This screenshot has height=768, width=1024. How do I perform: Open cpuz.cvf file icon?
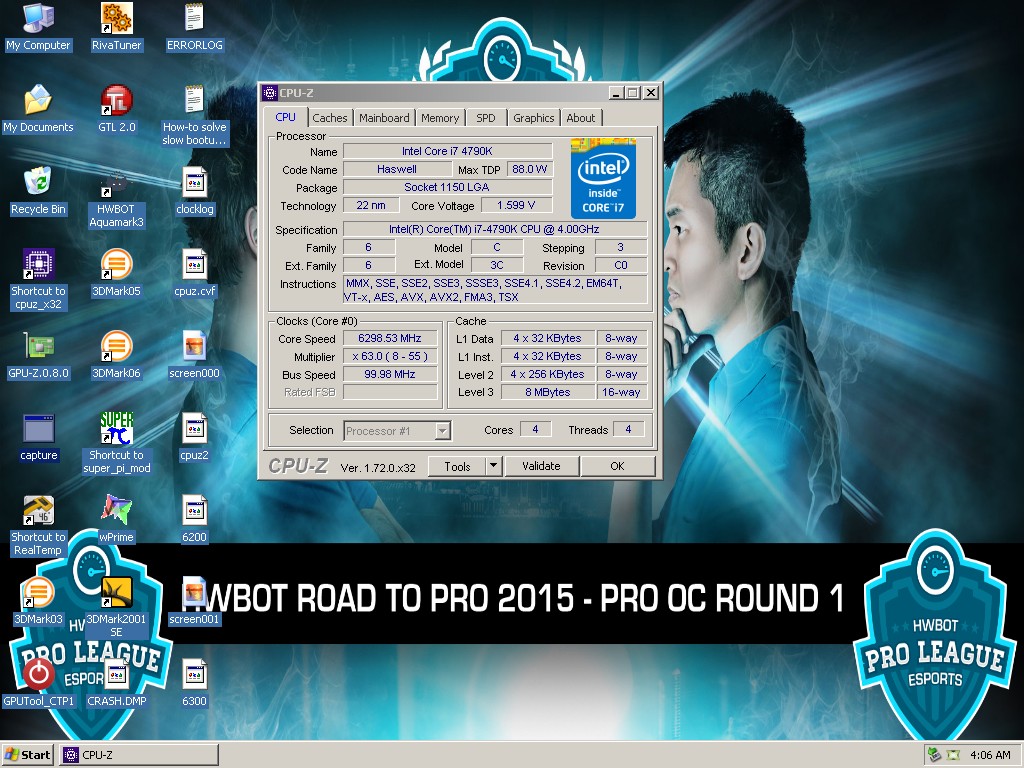tap(195, 273)
